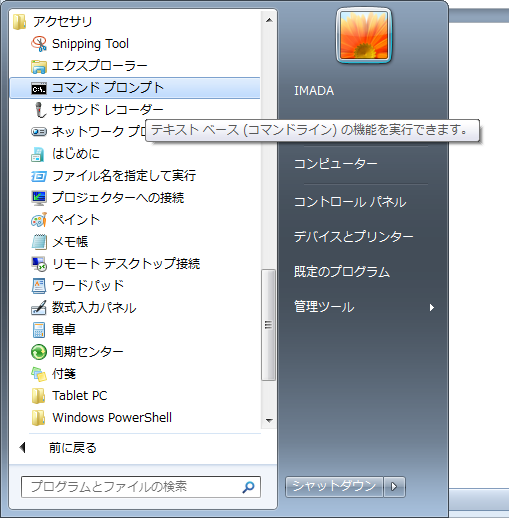The width and height of the screenshot is (509, 518).
Task: Open the Snipping Tool scissors icon
Action: (x=39, y=44)
